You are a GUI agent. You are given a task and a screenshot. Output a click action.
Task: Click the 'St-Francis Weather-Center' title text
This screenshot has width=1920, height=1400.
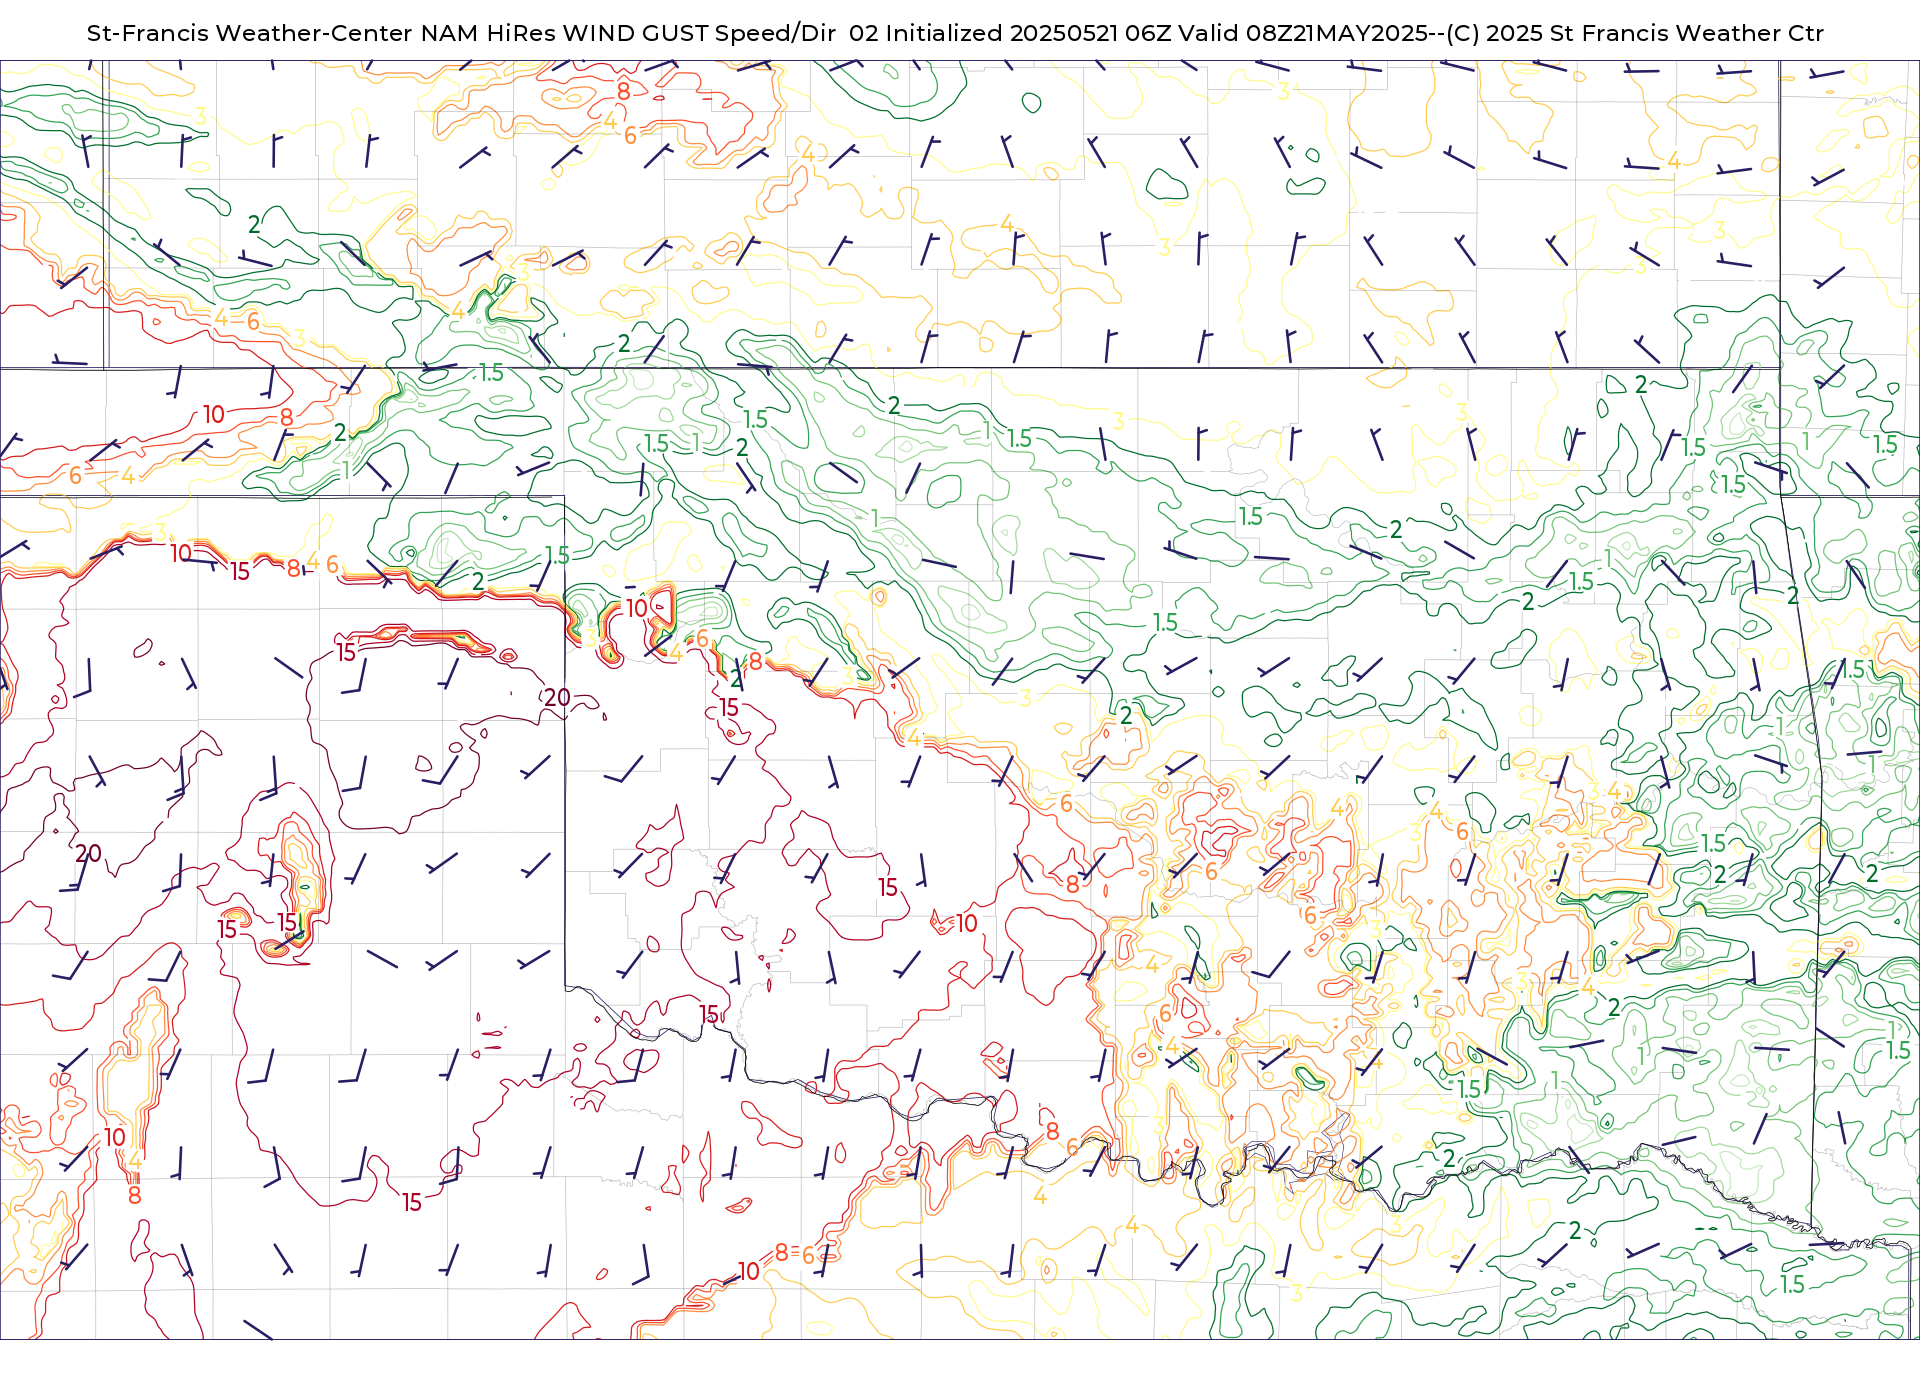(x=250, y=33)
